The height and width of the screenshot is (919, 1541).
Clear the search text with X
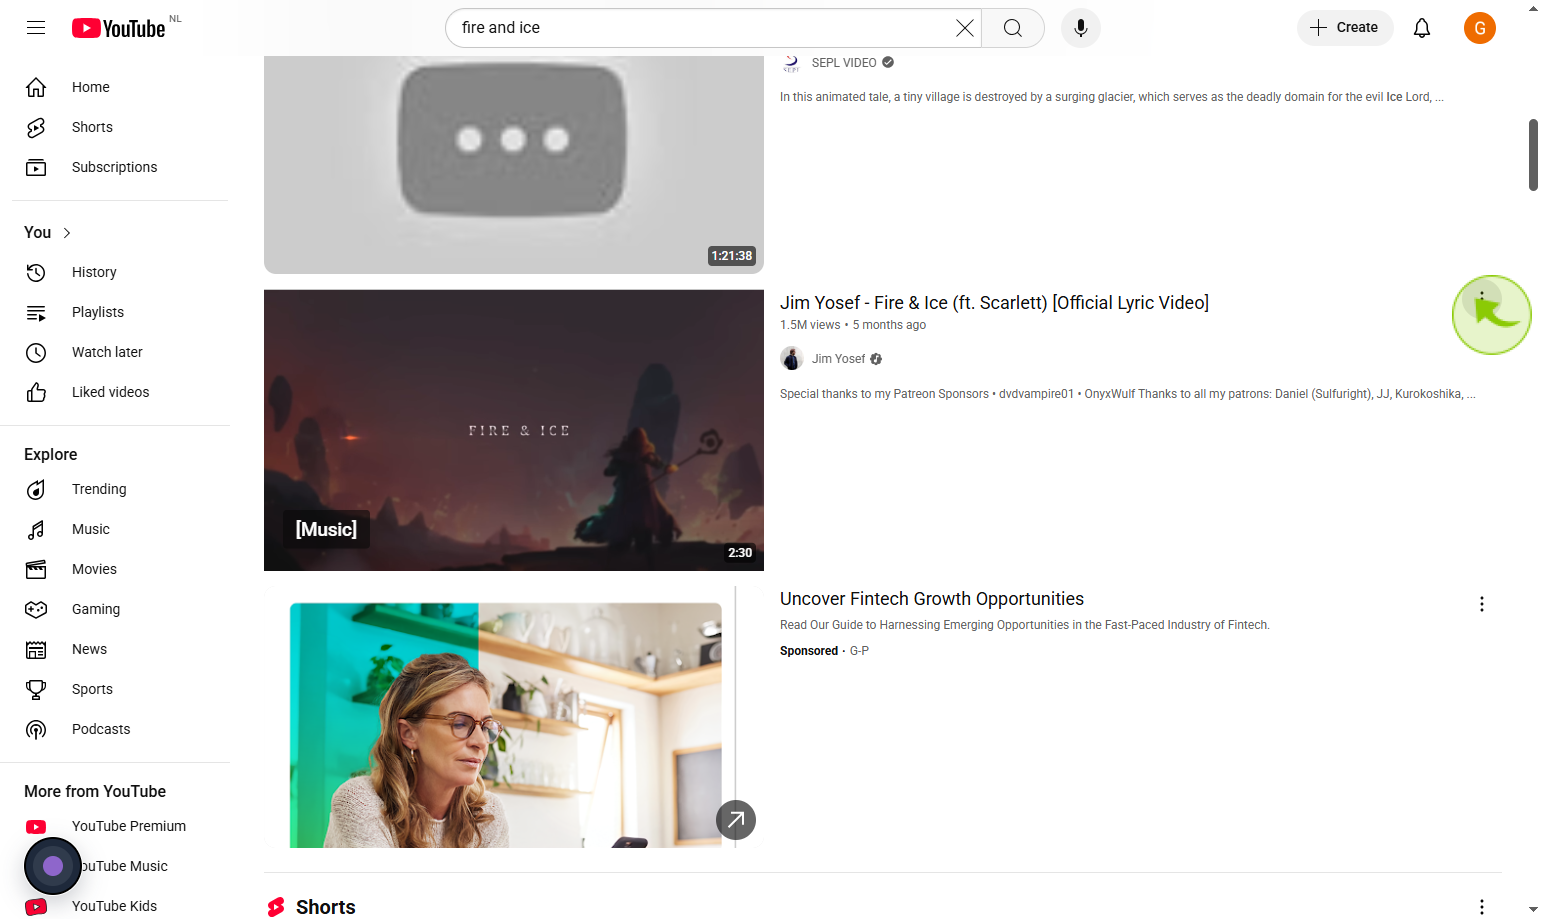pyautogui.click(x=964, y=28)
